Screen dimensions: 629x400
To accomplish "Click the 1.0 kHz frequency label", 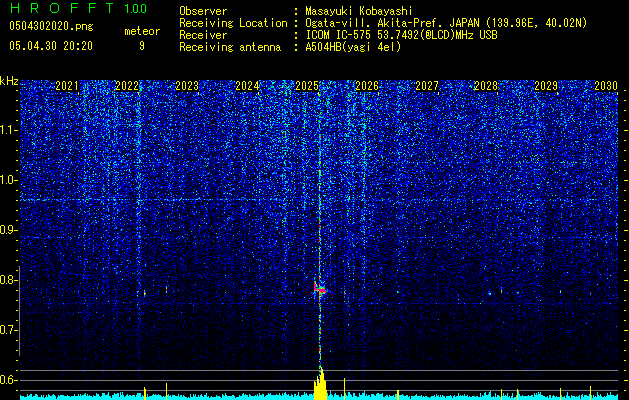I will [9, 181].
